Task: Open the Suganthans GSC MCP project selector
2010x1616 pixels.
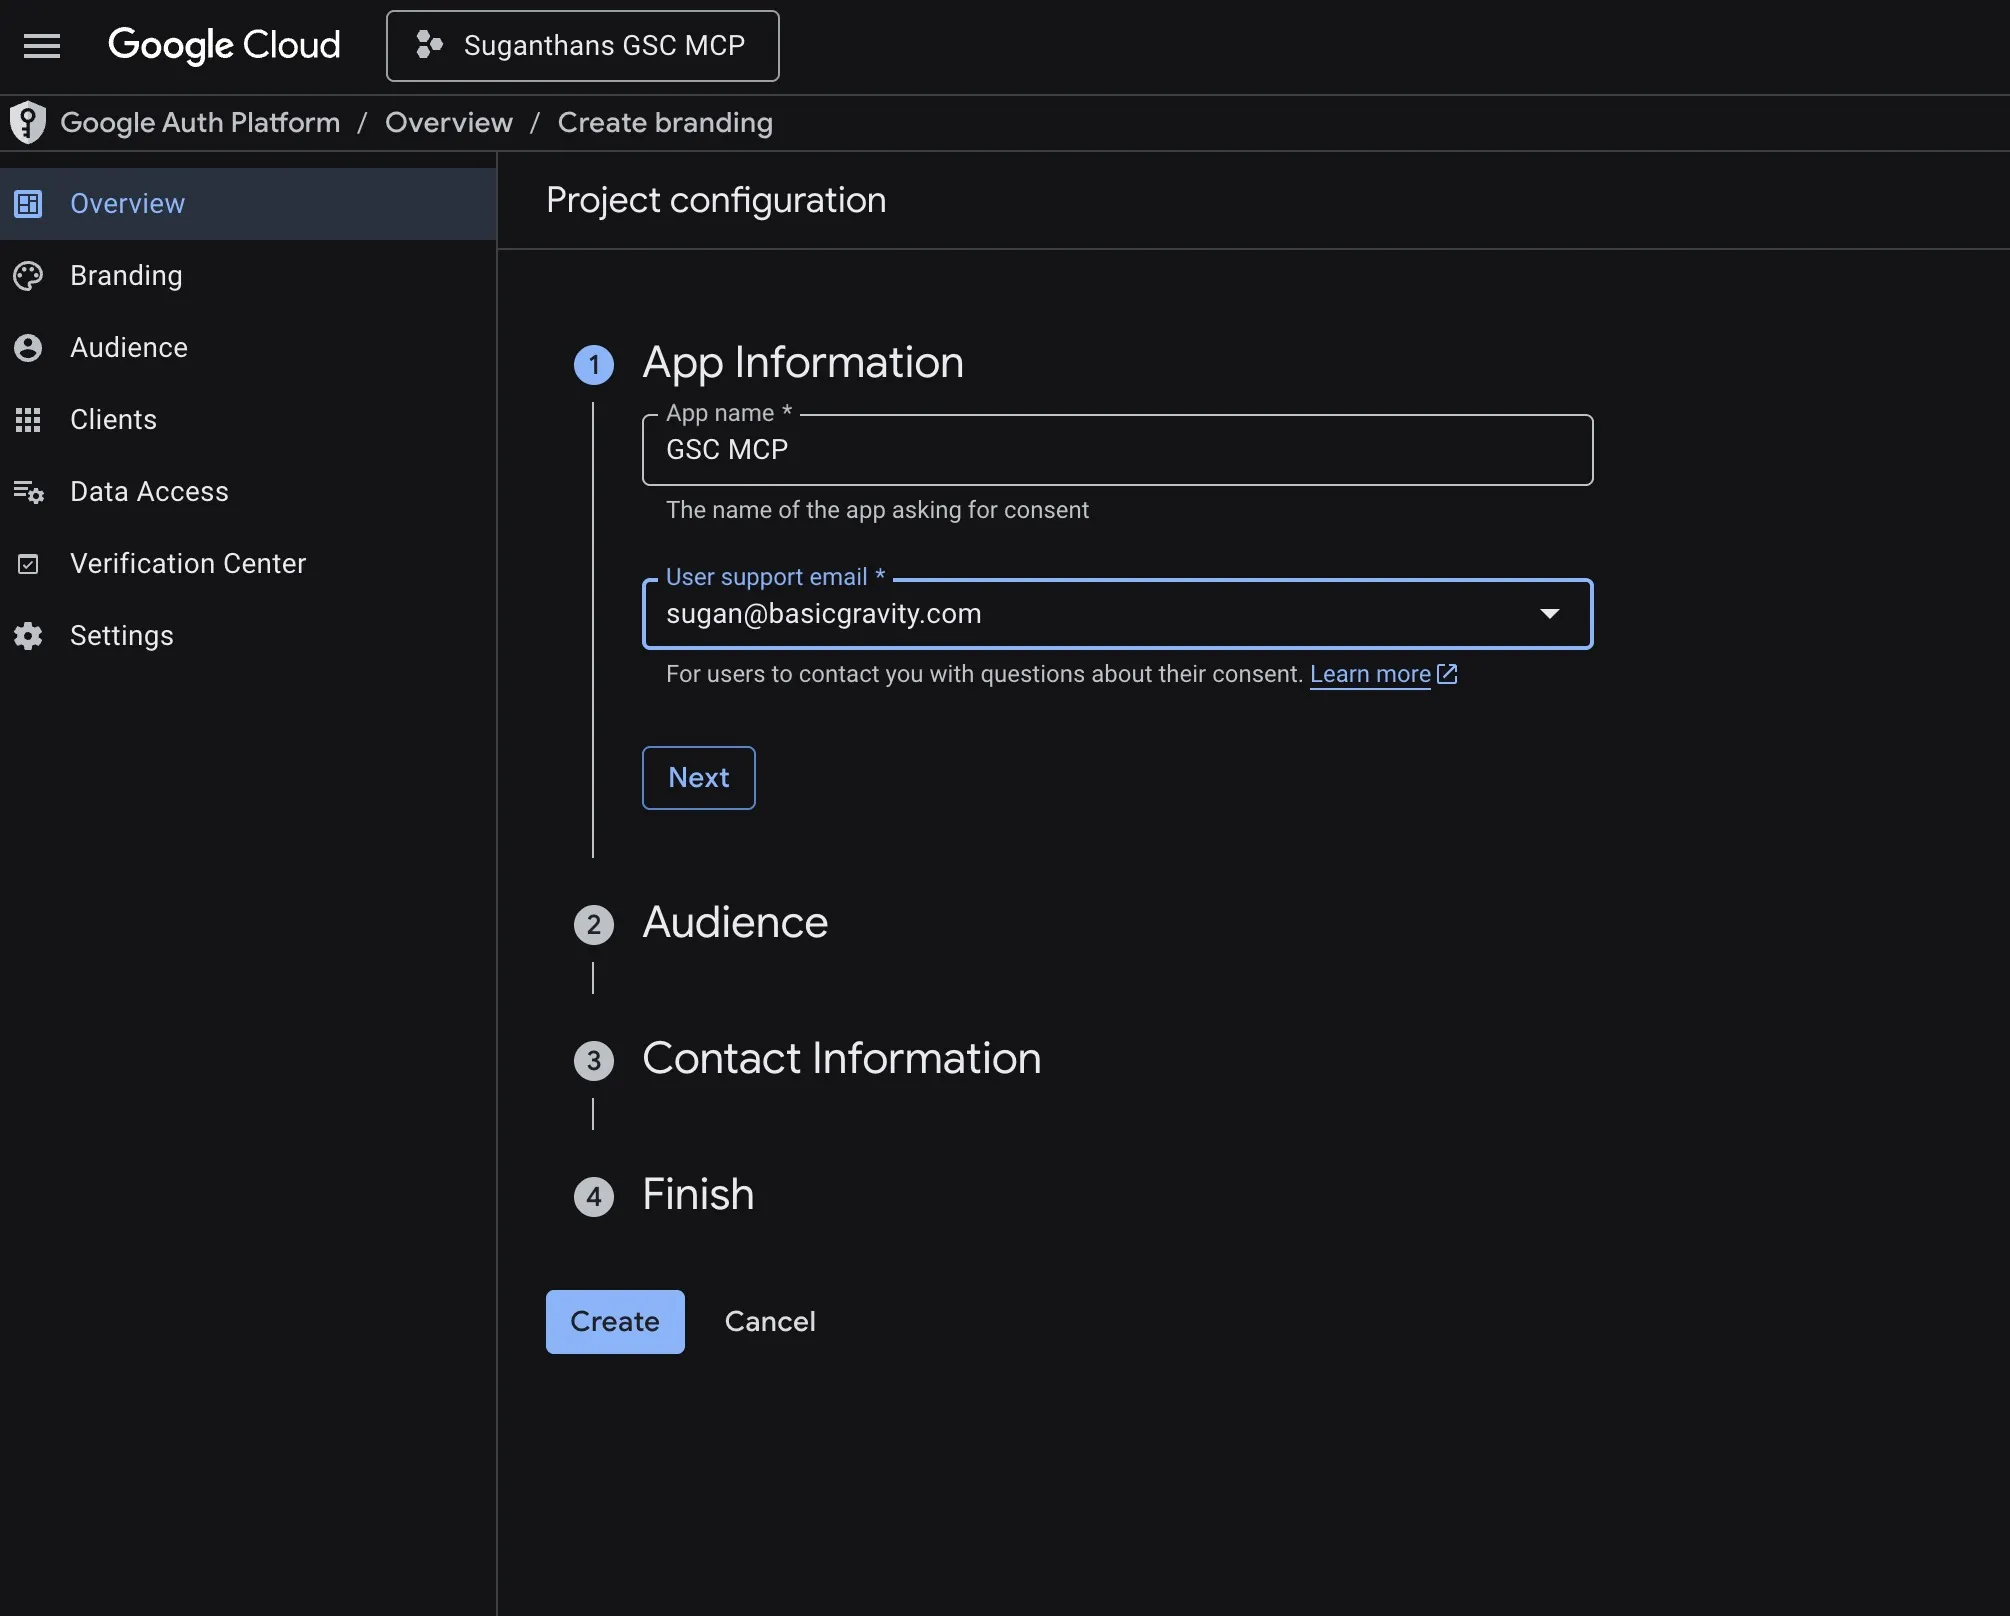Action: 582,46
